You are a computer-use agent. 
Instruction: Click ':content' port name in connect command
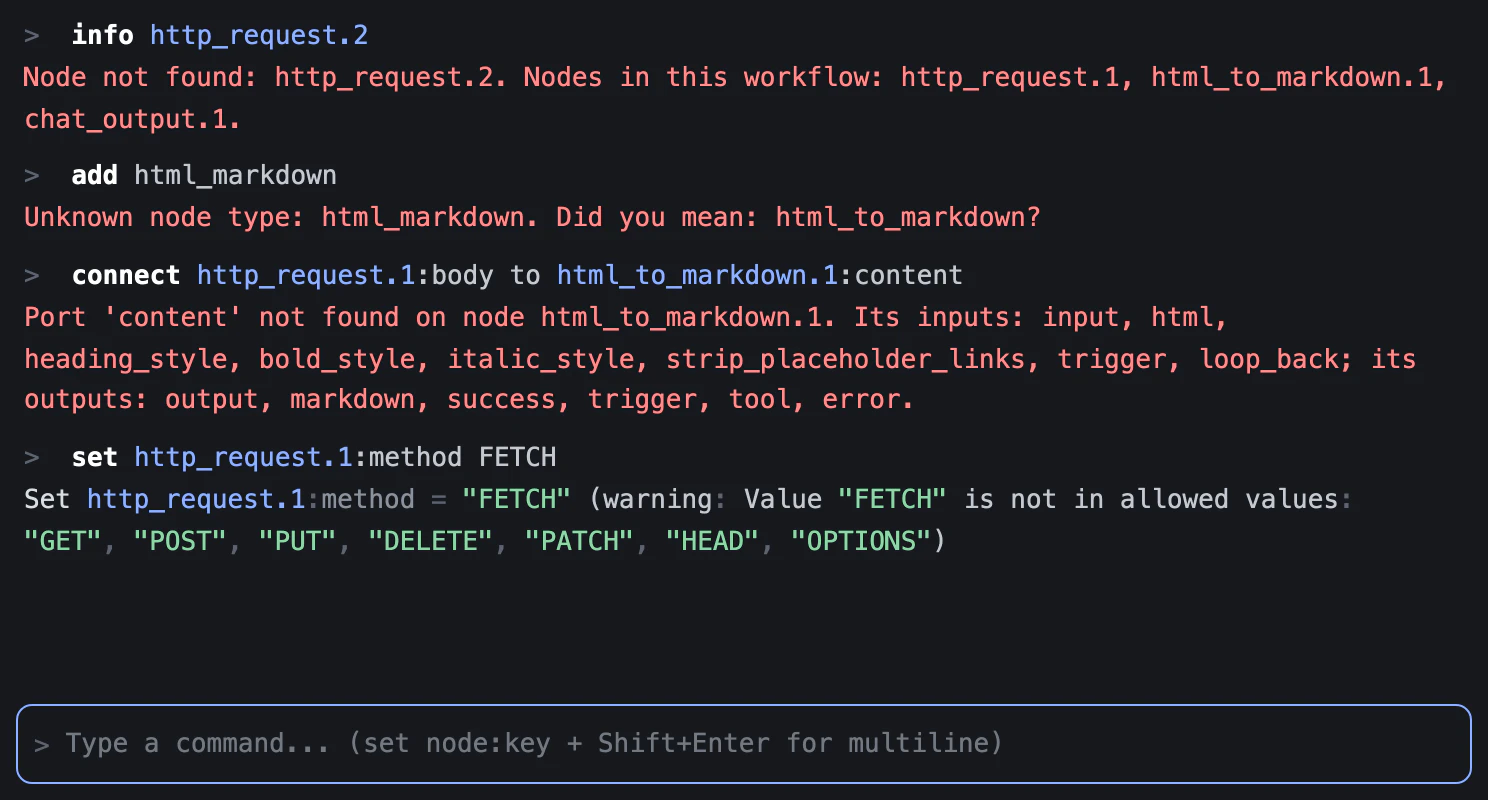900,276
